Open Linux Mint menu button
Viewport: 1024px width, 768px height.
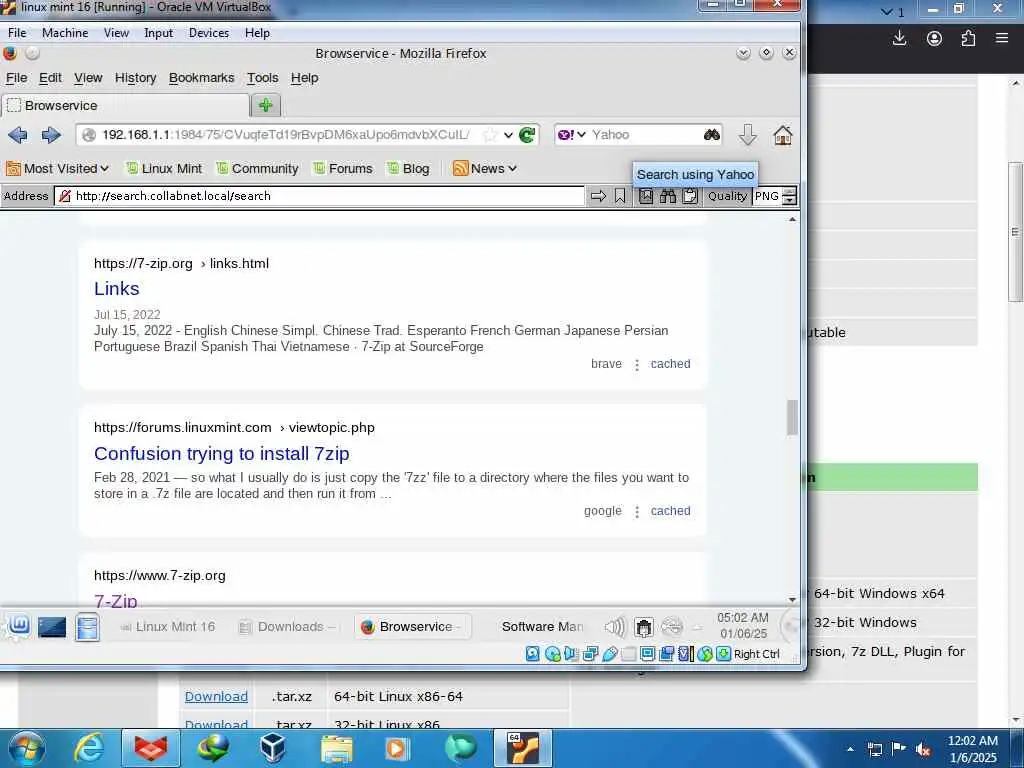(18, 627)
